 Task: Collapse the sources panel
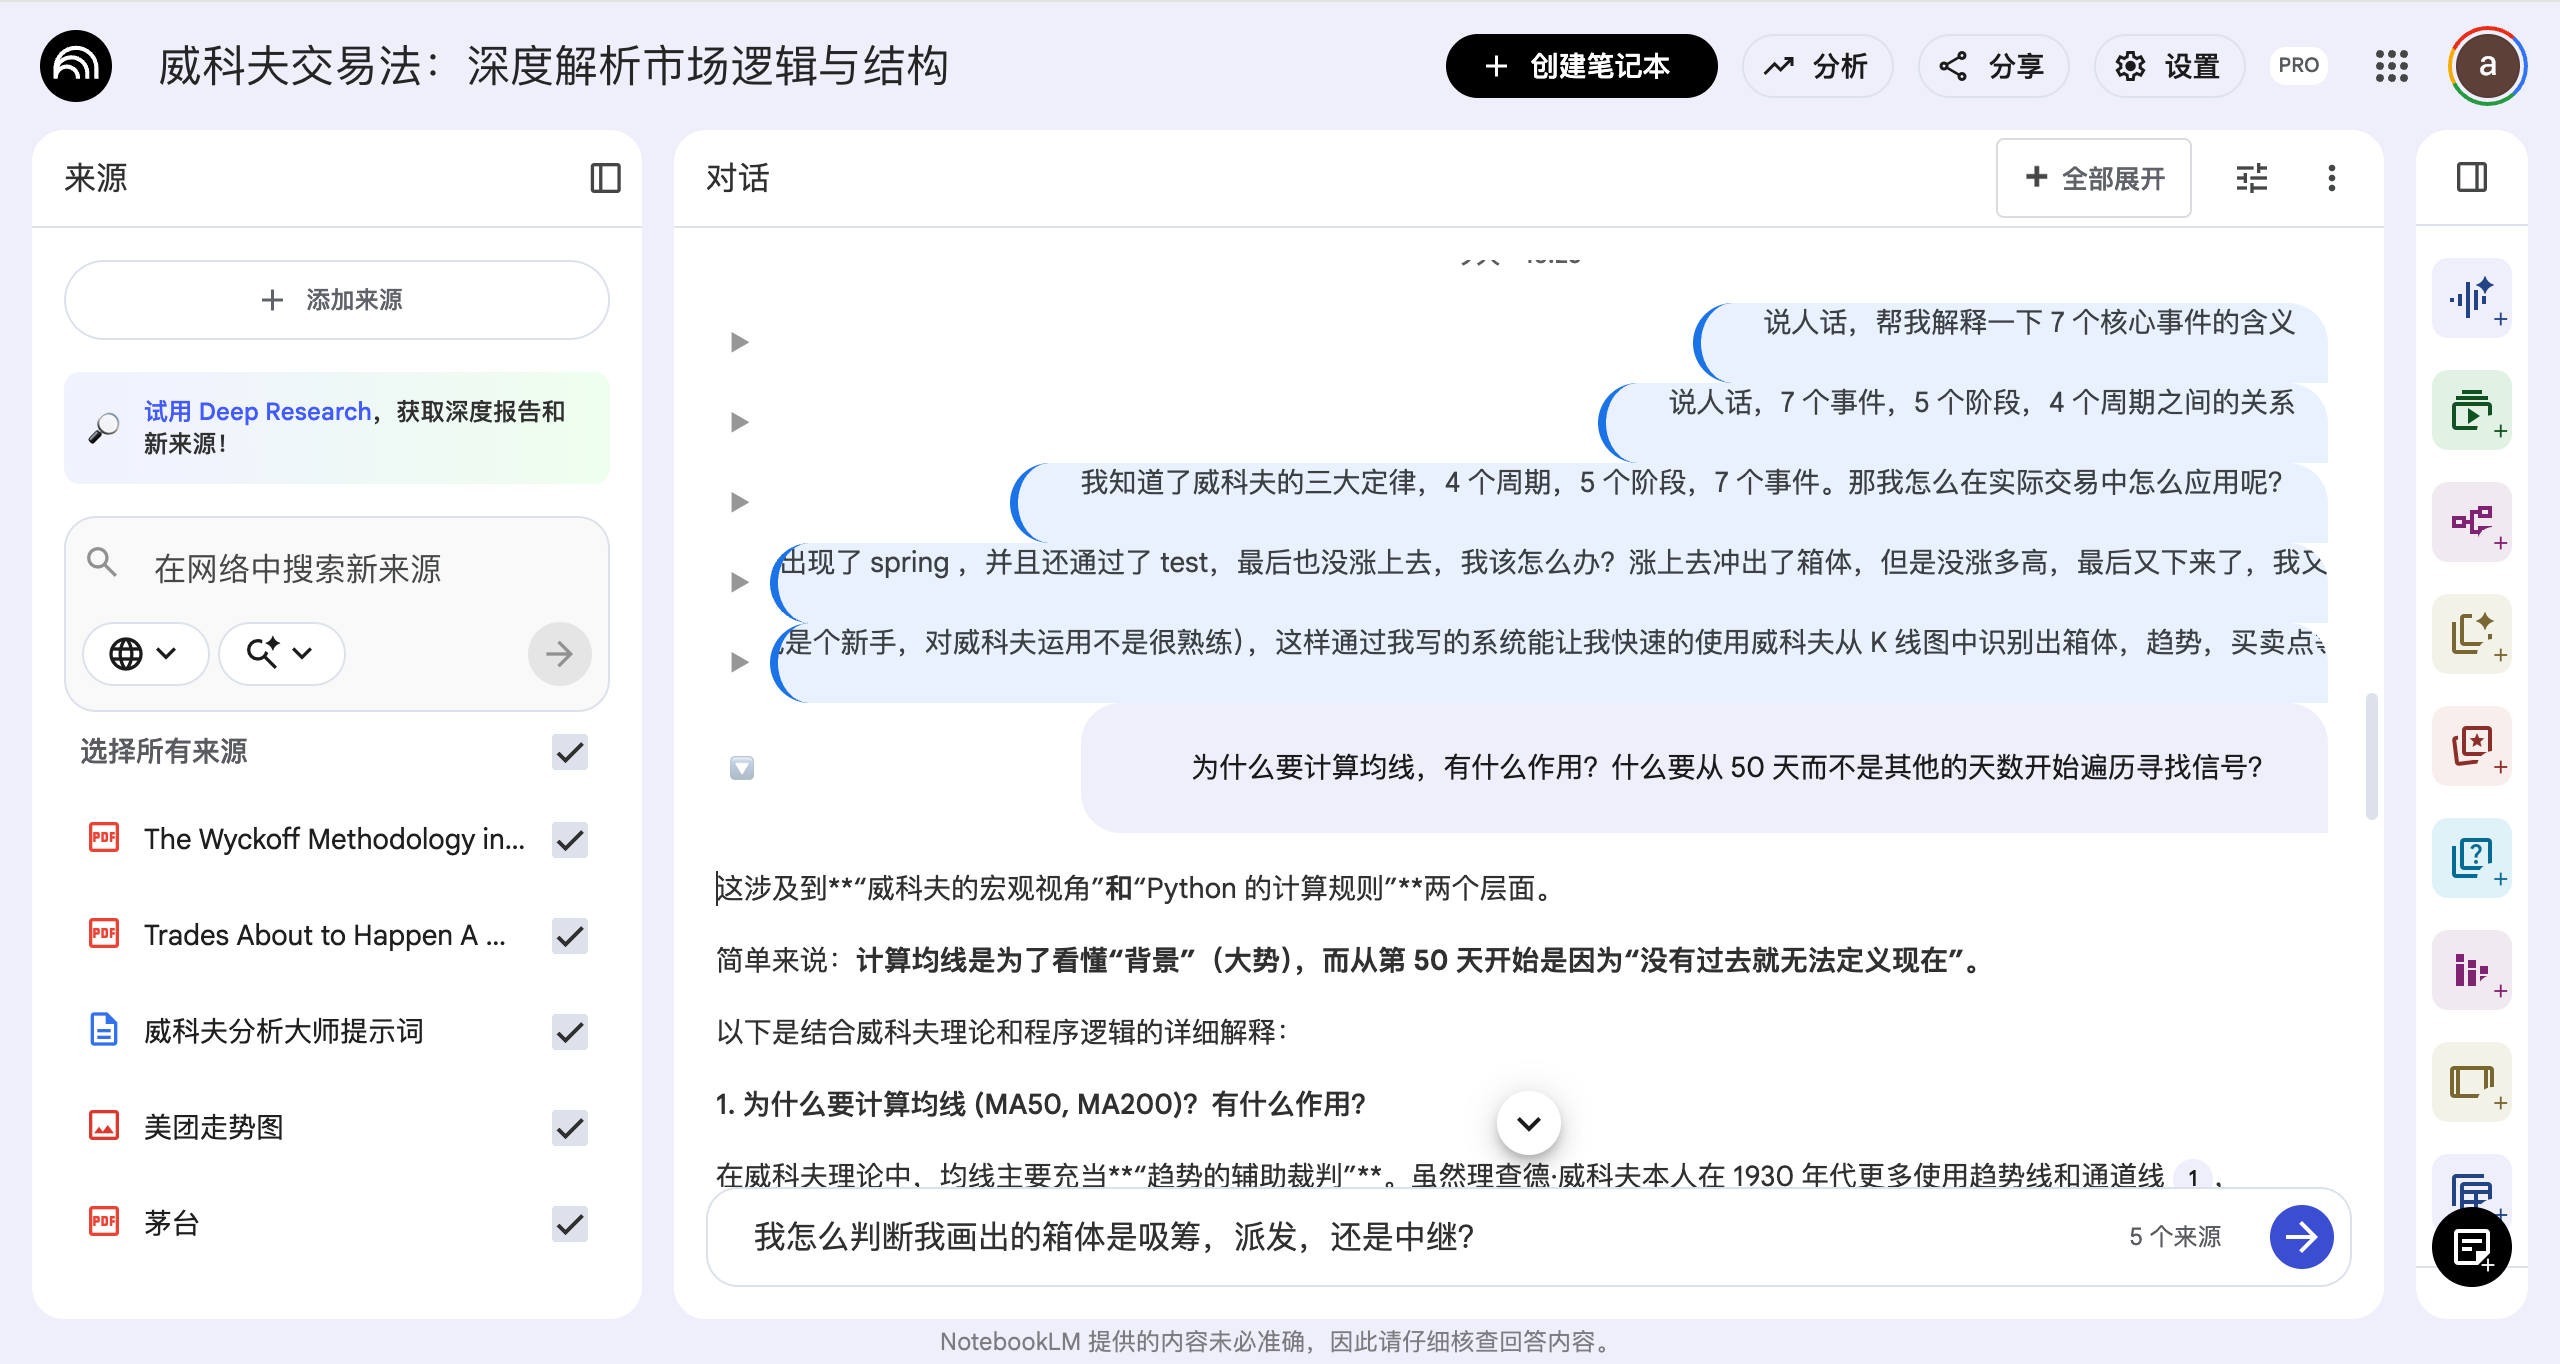click(x=605, y=178)
